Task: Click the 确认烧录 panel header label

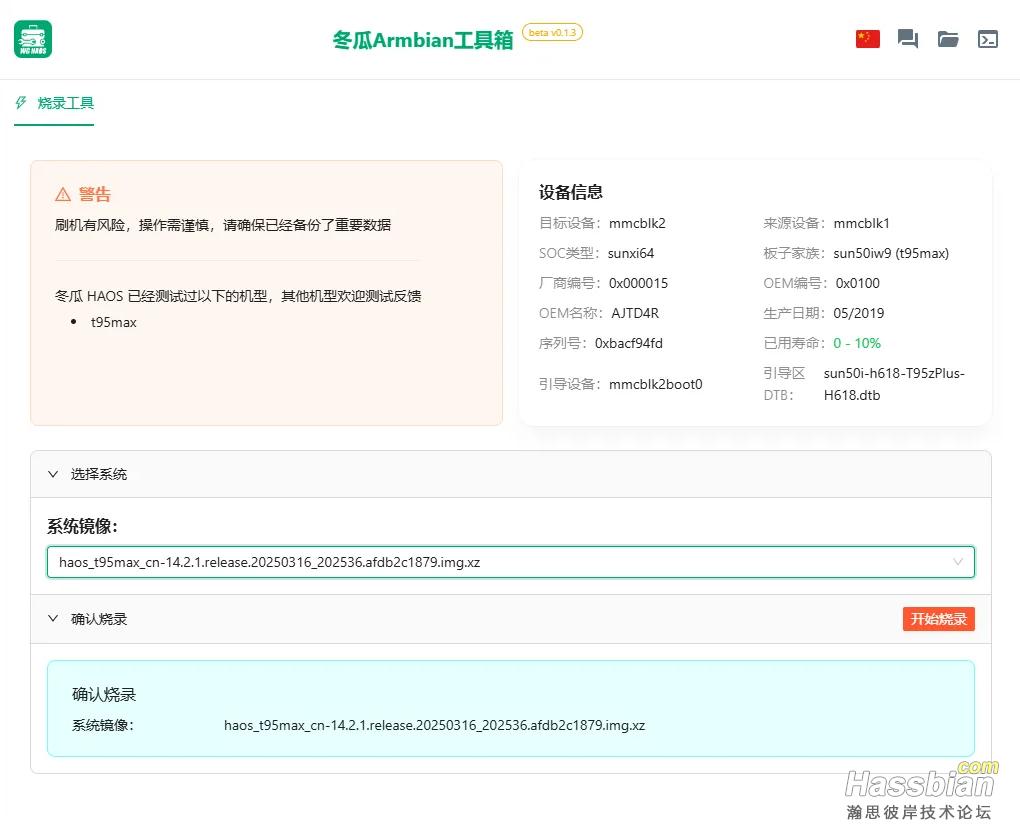Action: pos(99,619)
